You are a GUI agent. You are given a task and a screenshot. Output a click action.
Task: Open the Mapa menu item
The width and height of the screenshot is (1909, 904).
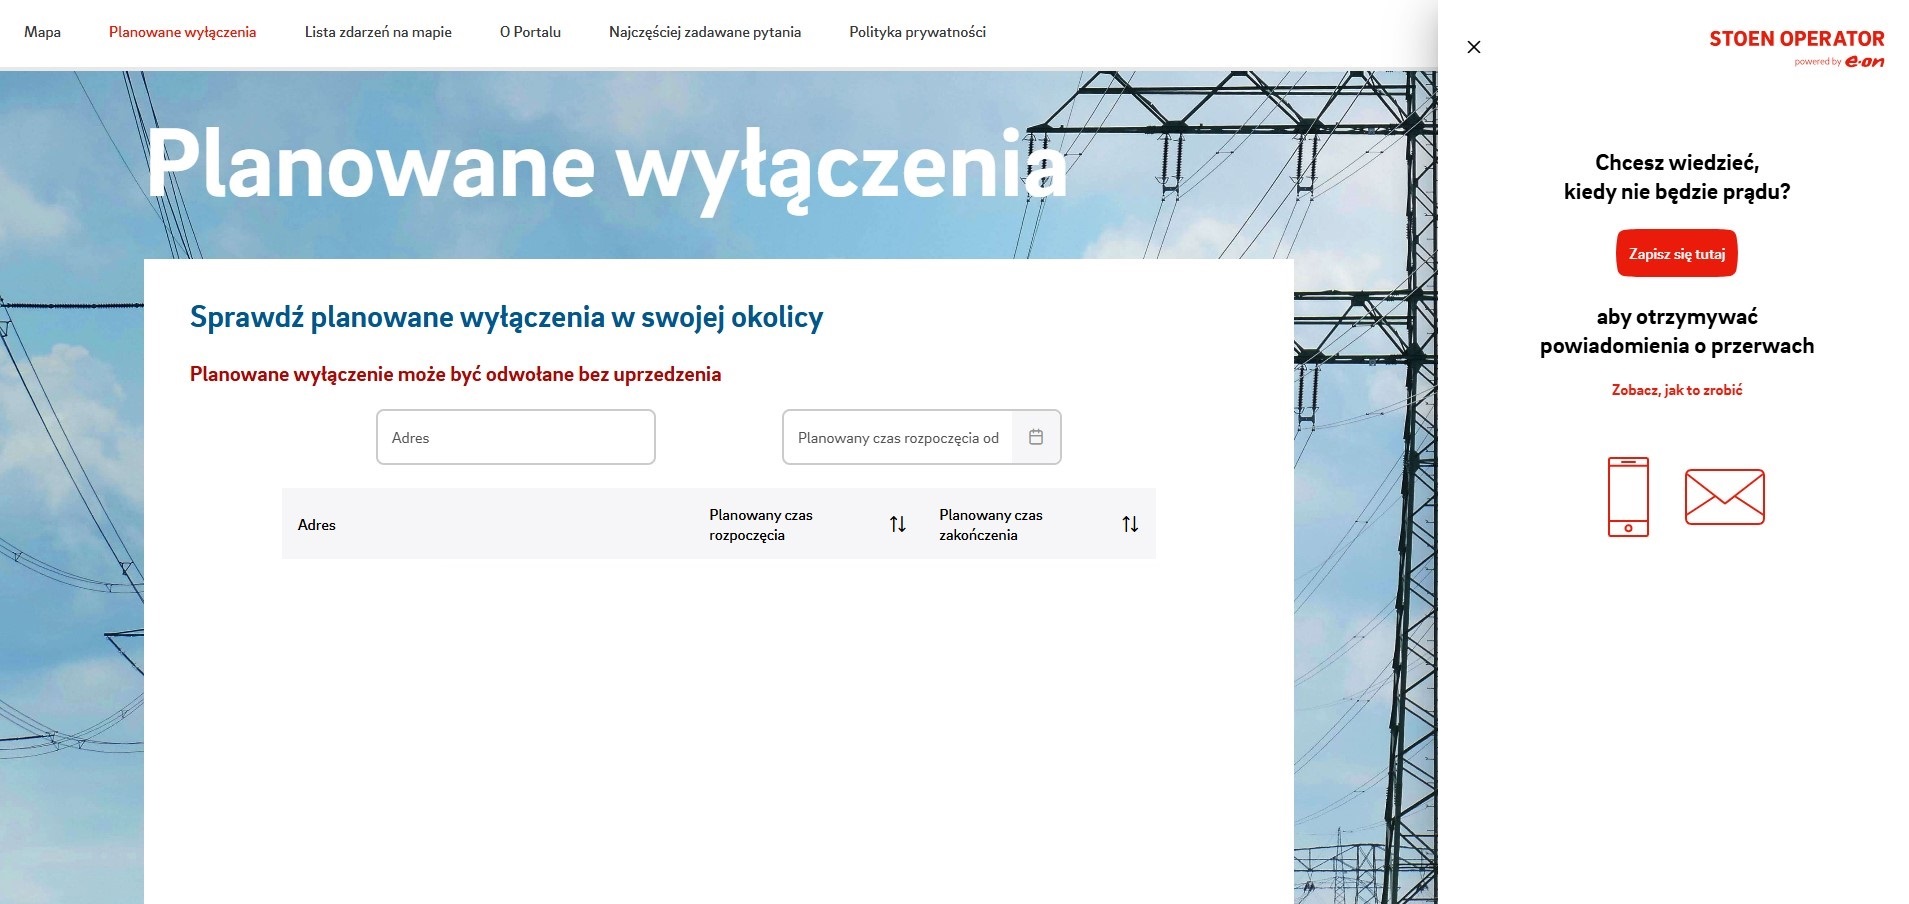[x=42, y=32]
